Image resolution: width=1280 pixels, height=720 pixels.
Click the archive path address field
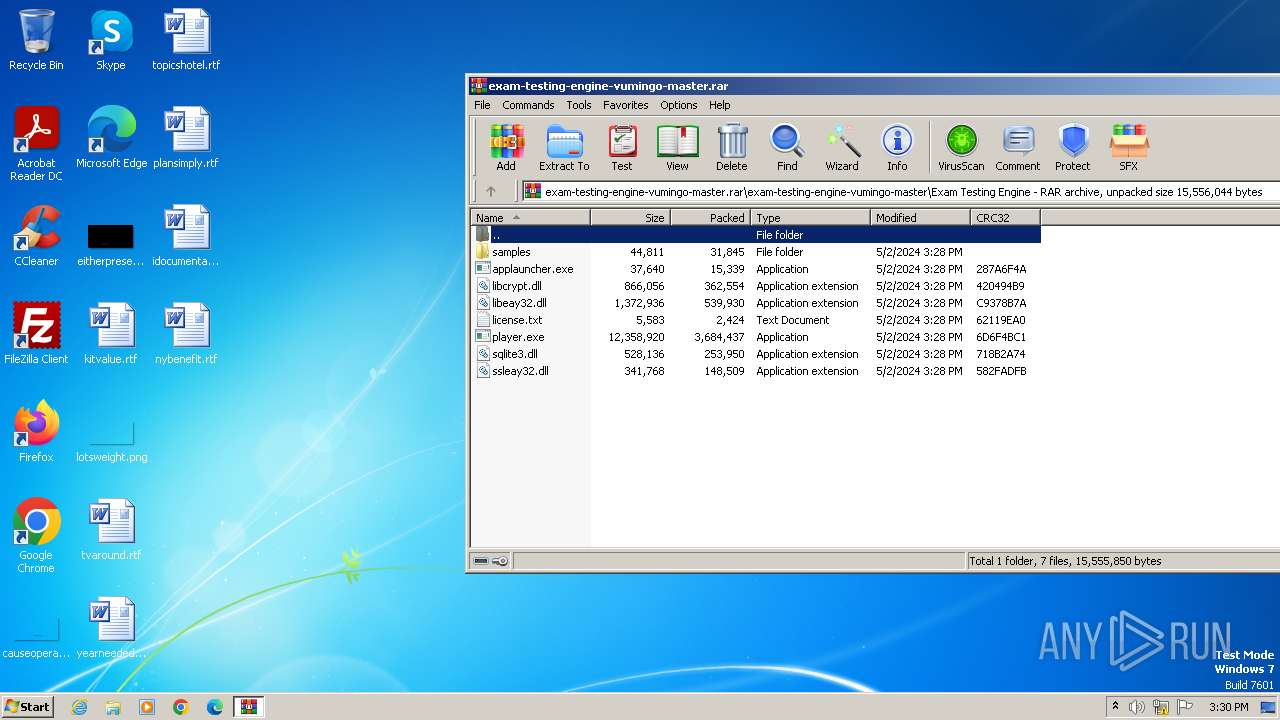(900, 191)
